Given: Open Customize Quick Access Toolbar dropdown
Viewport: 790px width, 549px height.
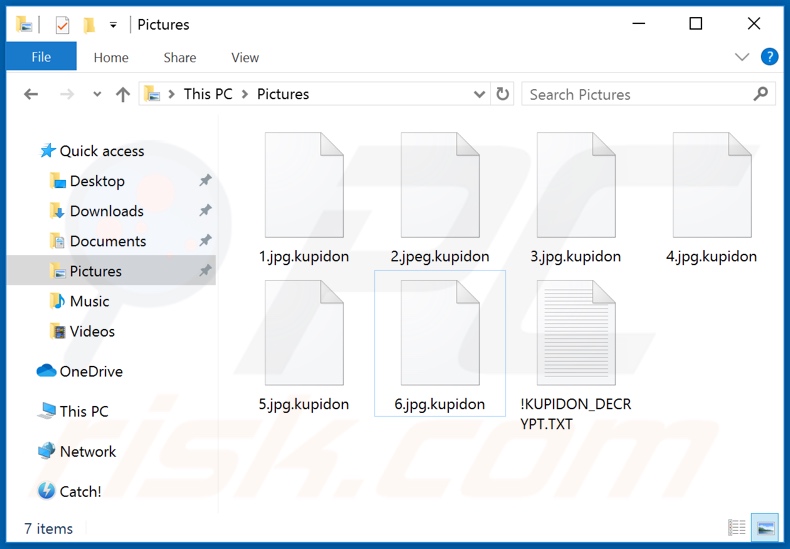Looking at the screenshot, I should click(x=113, y=25).
